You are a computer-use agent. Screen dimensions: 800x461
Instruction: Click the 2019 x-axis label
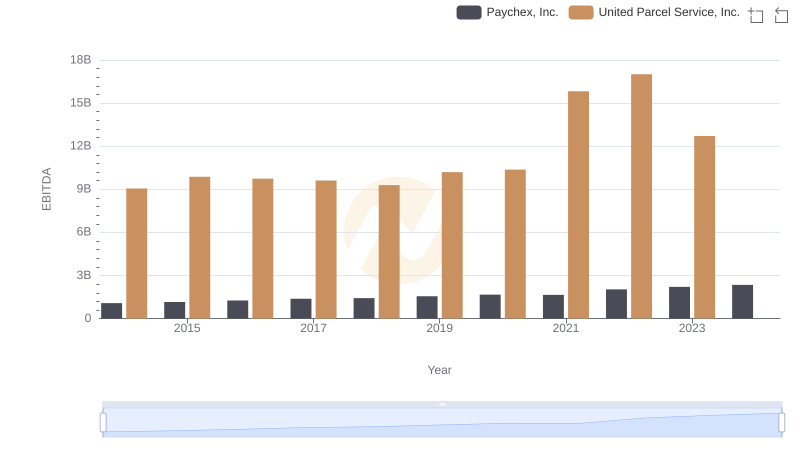click(439, 328)
